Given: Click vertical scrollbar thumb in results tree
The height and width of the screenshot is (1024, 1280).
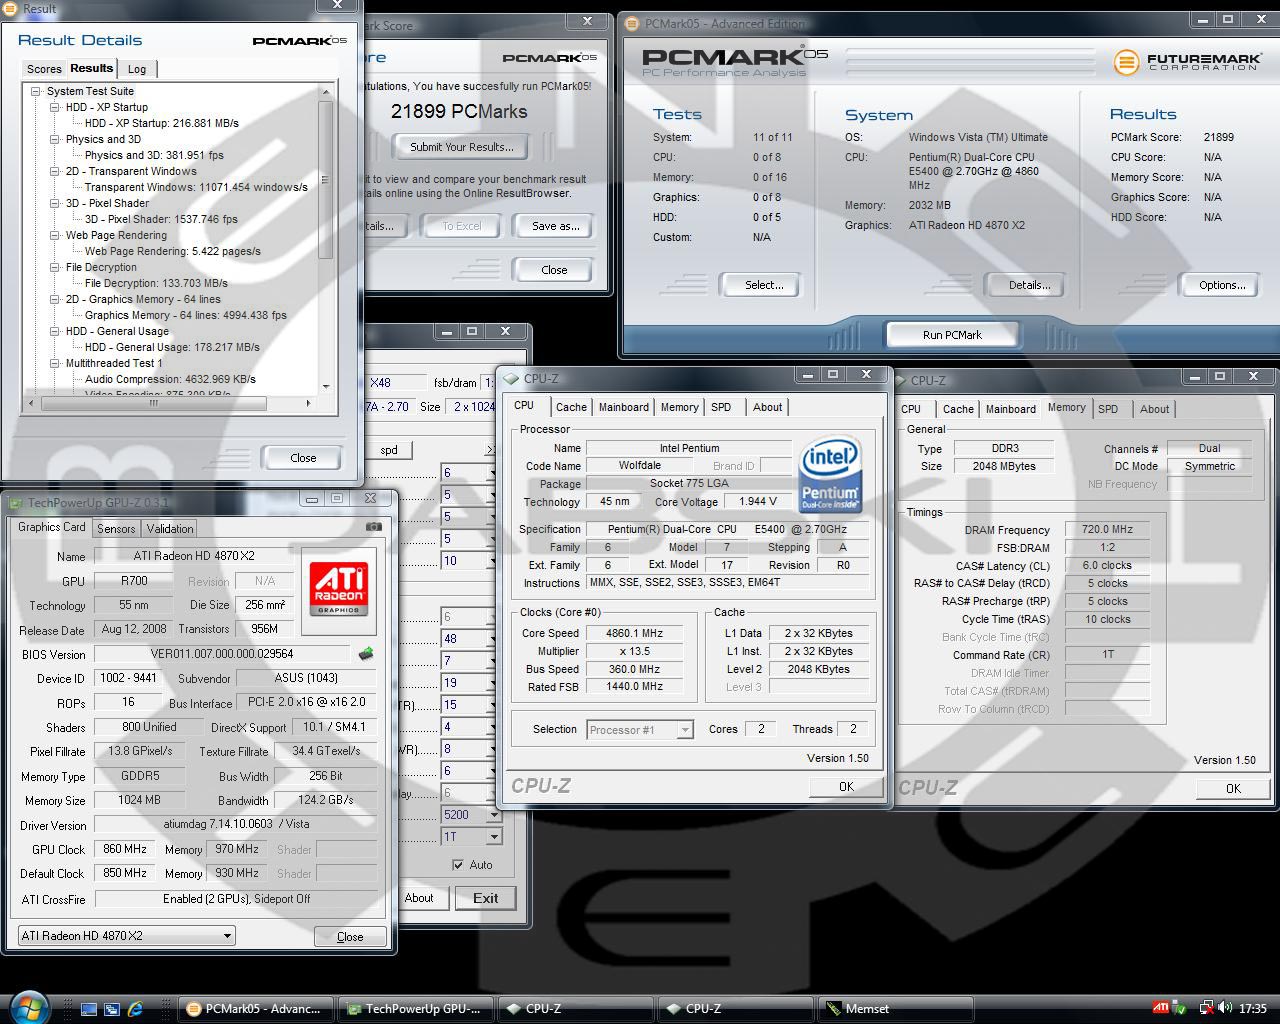Looking at the screenshot, I should (x=326, y=180).
